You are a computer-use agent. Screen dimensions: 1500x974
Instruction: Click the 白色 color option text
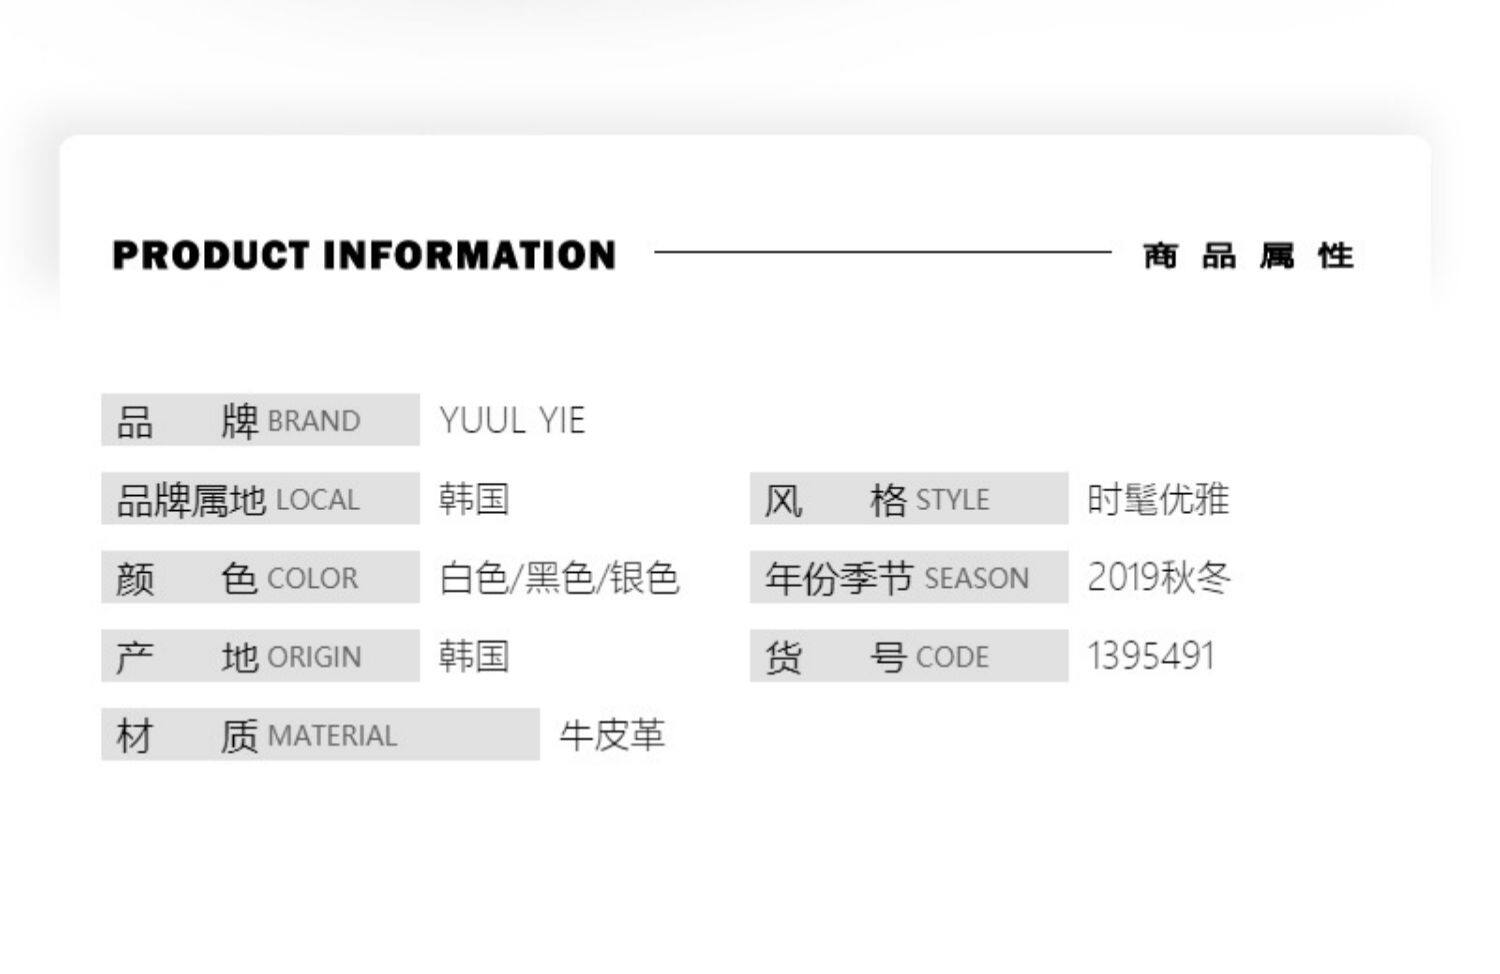click(474, 578)
